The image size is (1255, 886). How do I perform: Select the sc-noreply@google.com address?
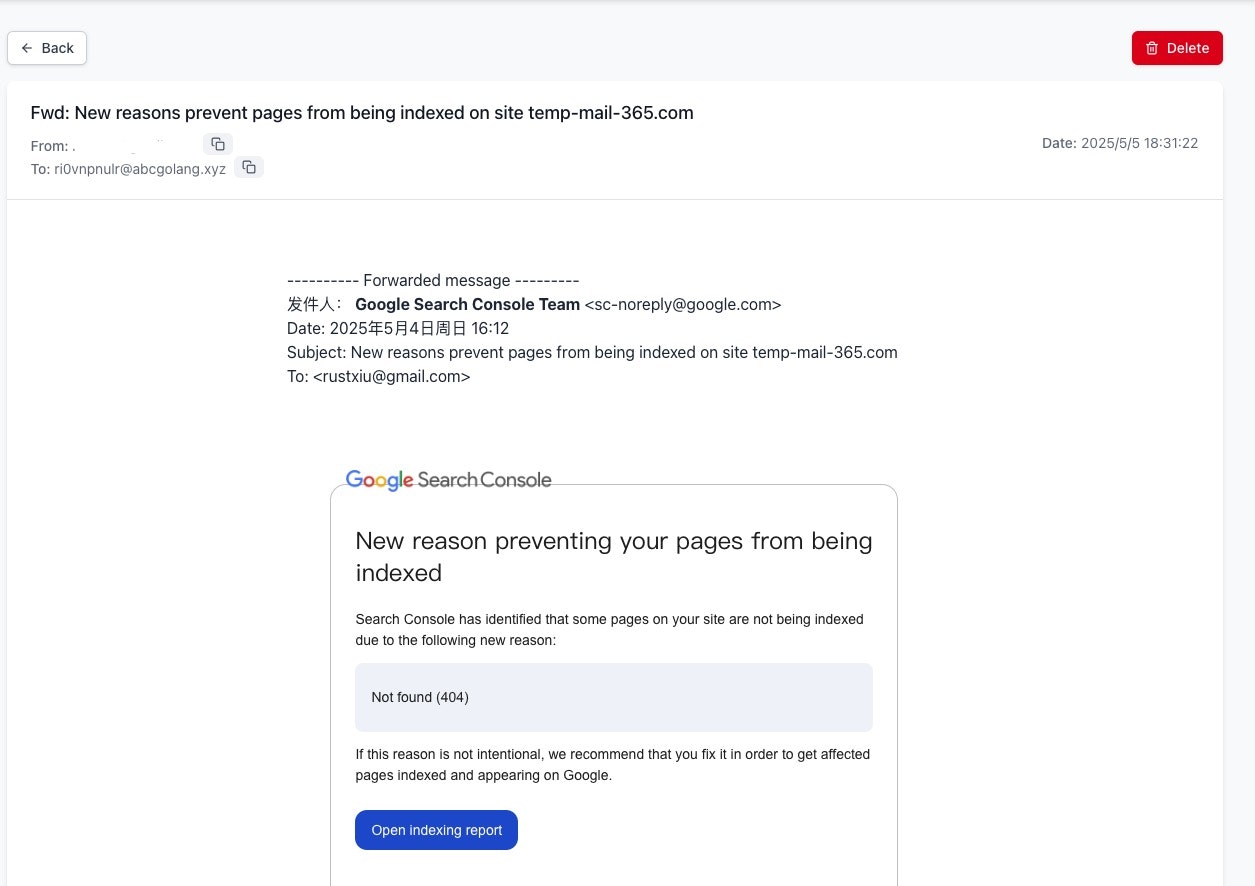click(x=683, y=304)
